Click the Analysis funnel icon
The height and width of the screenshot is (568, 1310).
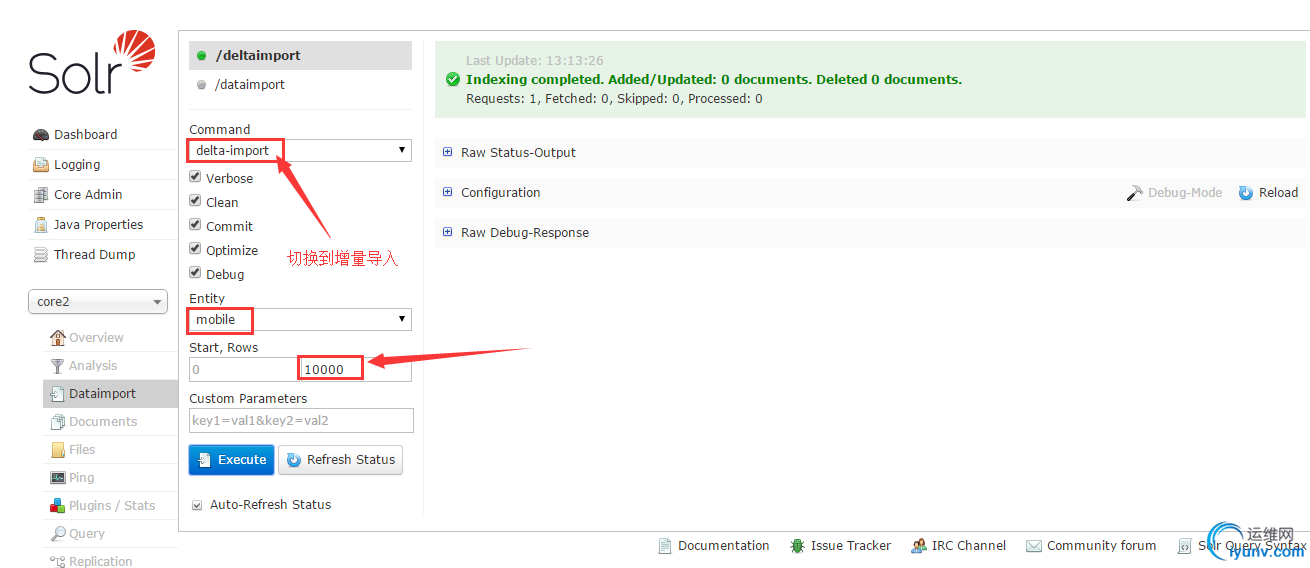point(58,366)
